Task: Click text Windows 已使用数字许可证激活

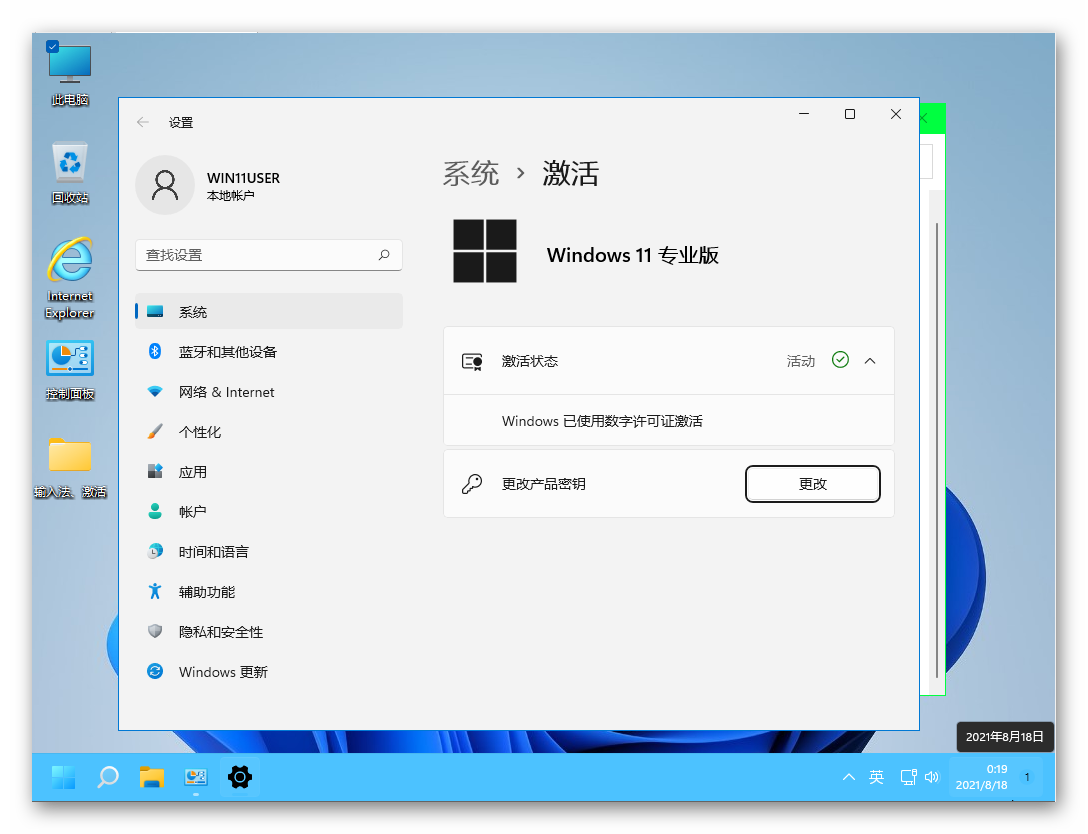Action: pyautogui.click(x=602, y=421)
